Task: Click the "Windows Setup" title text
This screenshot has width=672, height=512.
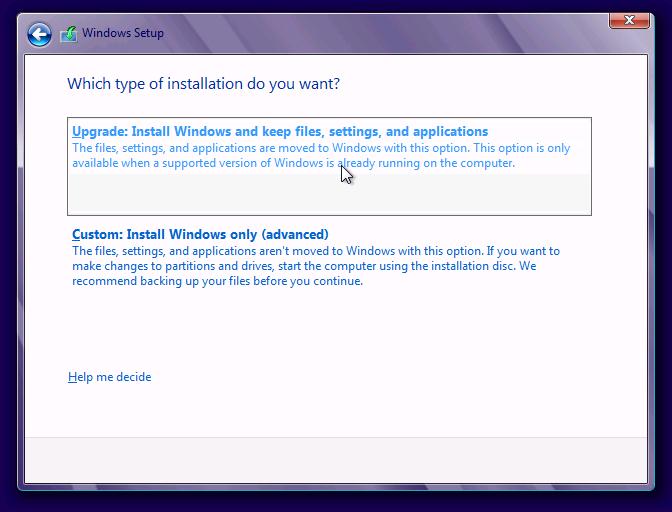Action: coord(123,33)
